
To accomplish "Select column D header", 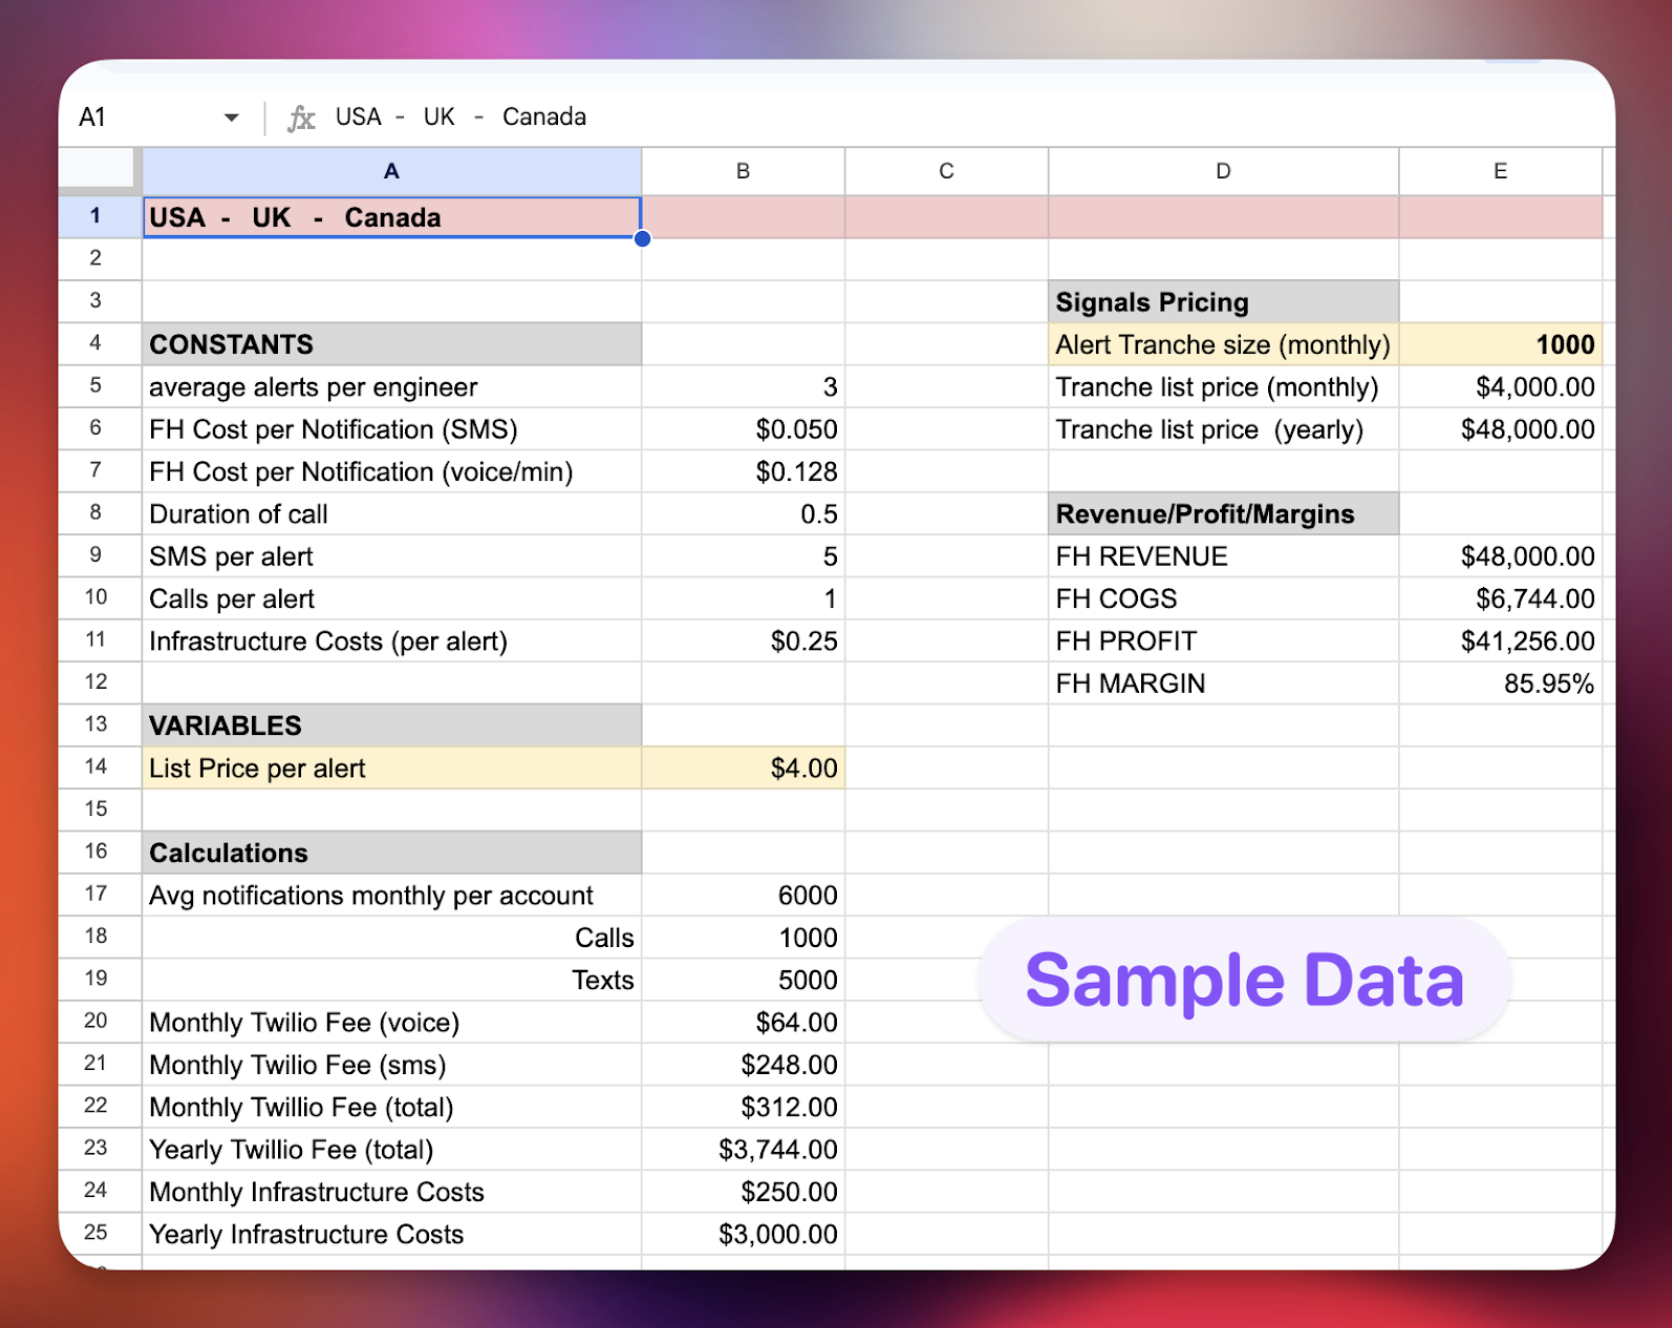I will pyautogui.click(x=1223, y=171).
